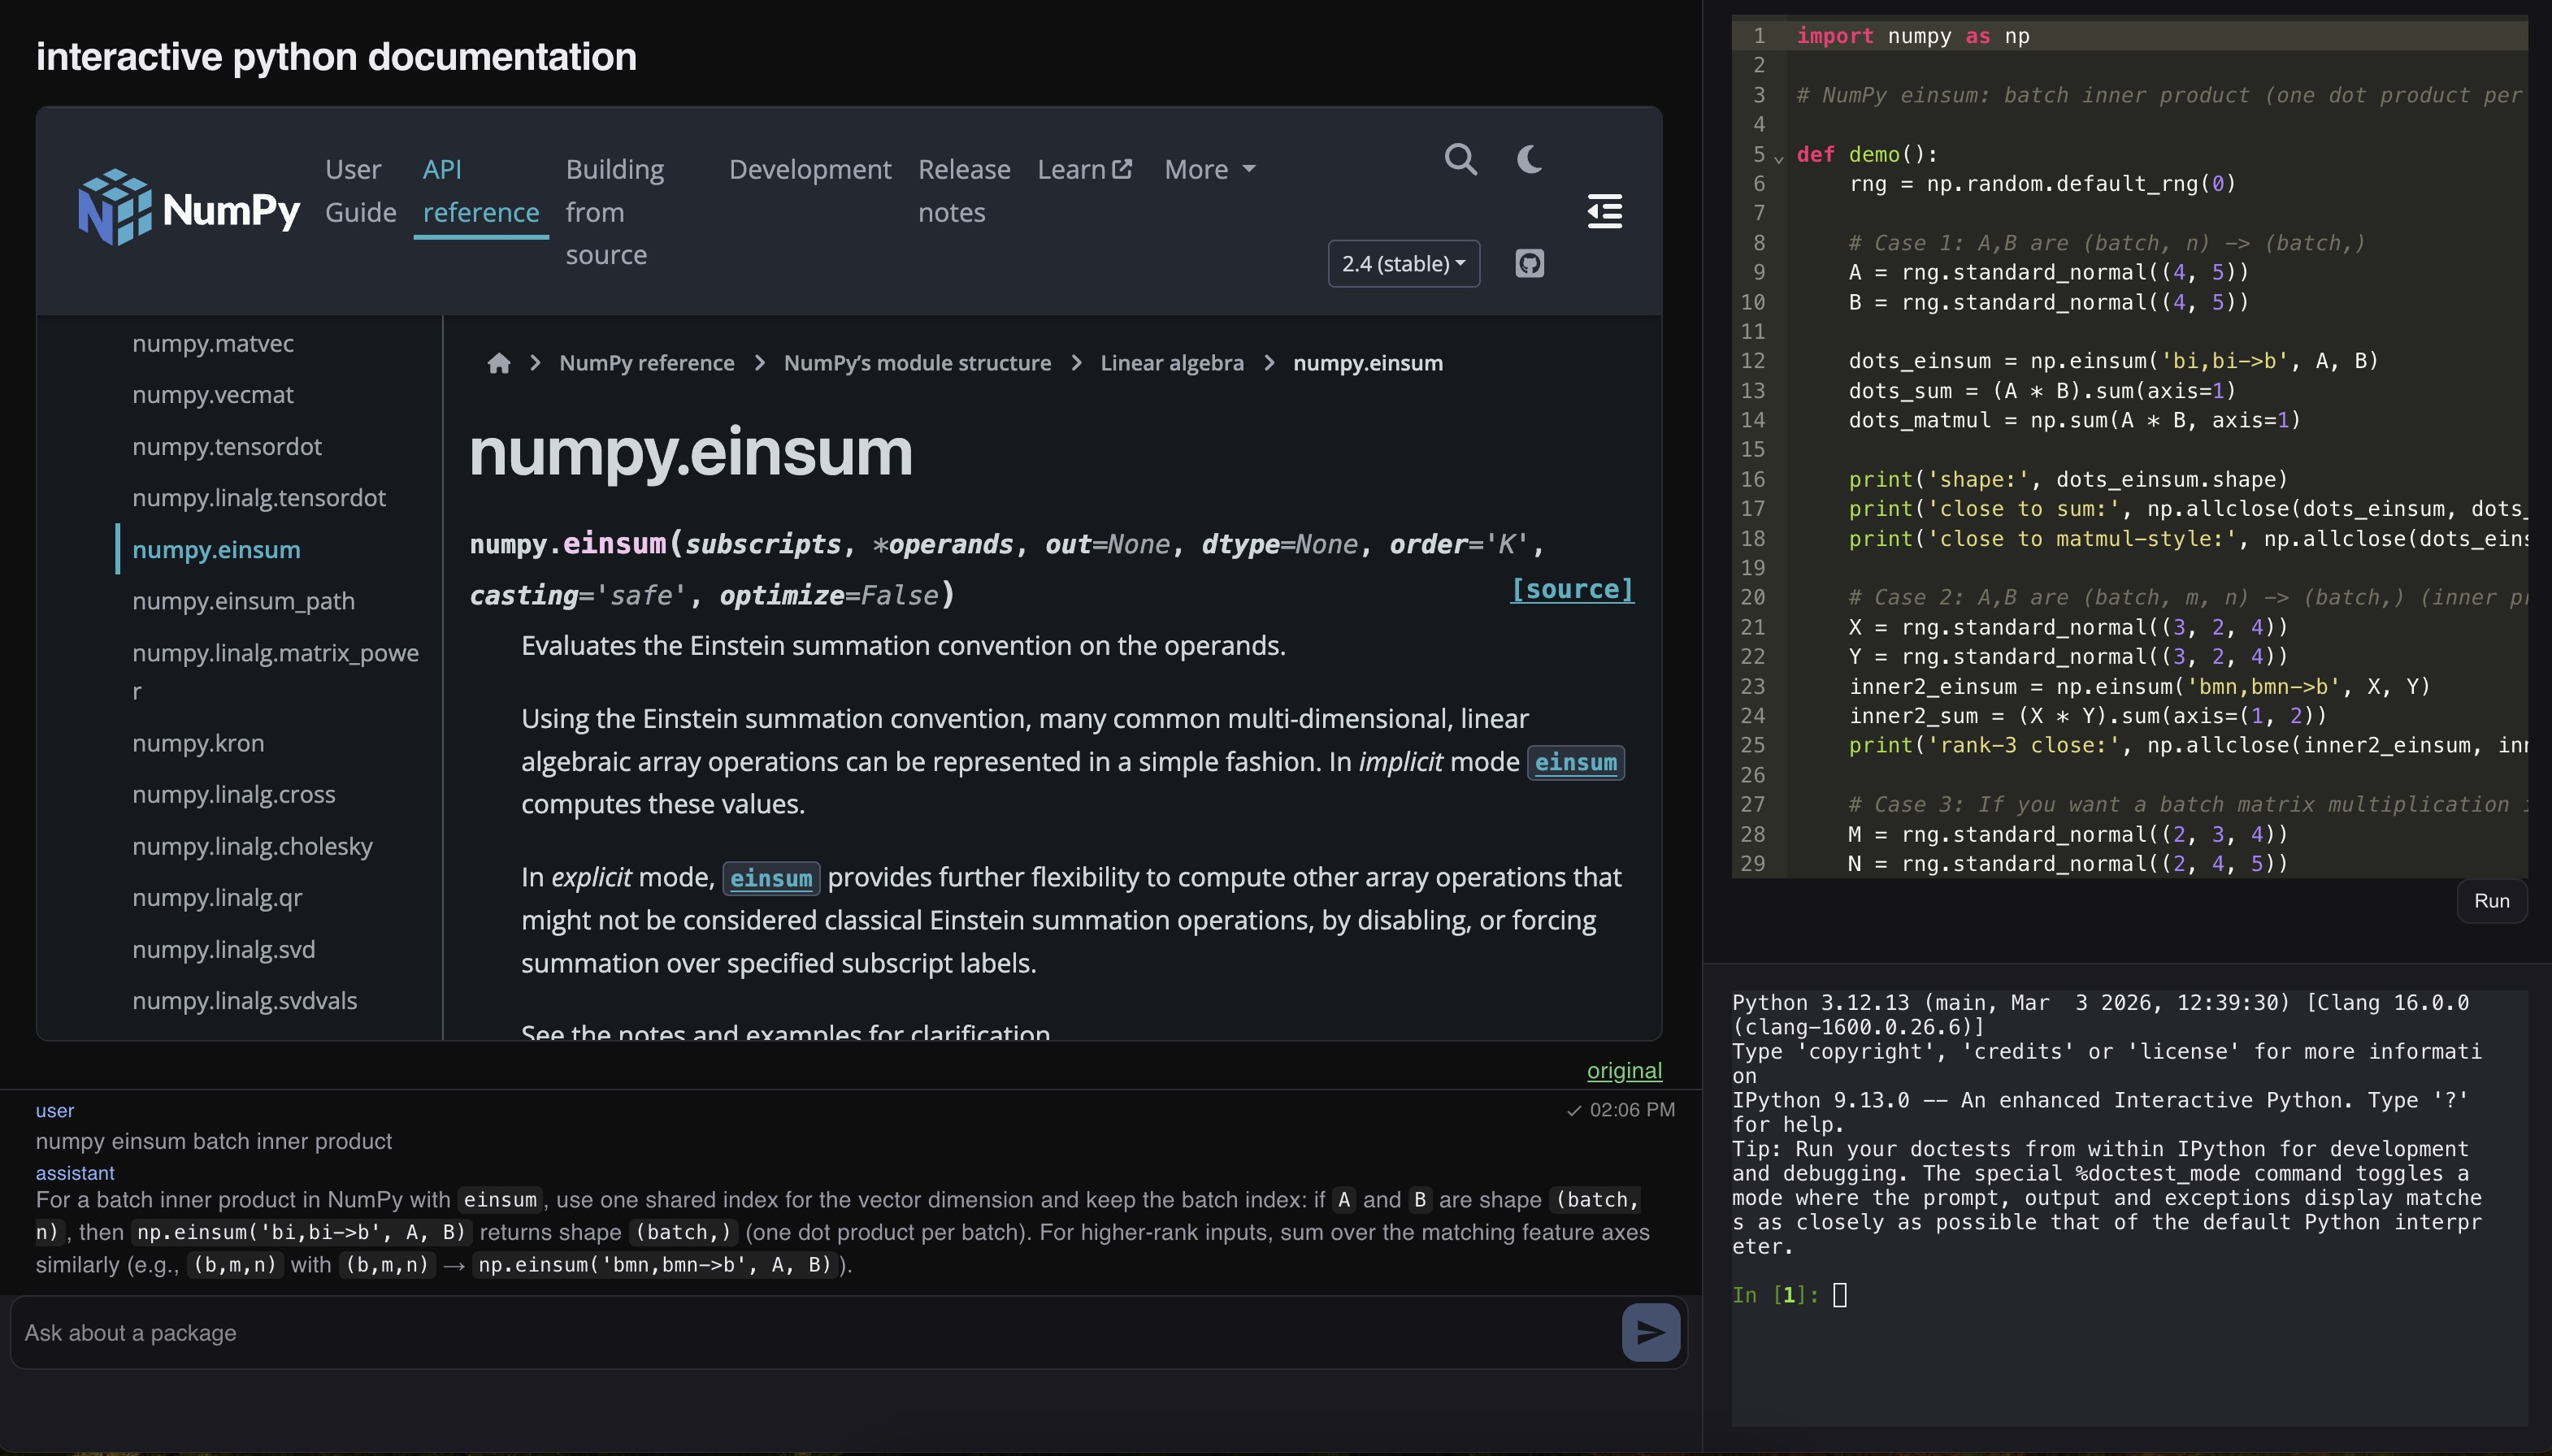Viewport: 2552px width, 1456px height.
Task: Open numpy.linalg.qr in the sidebar
Action: pos(217,898)
